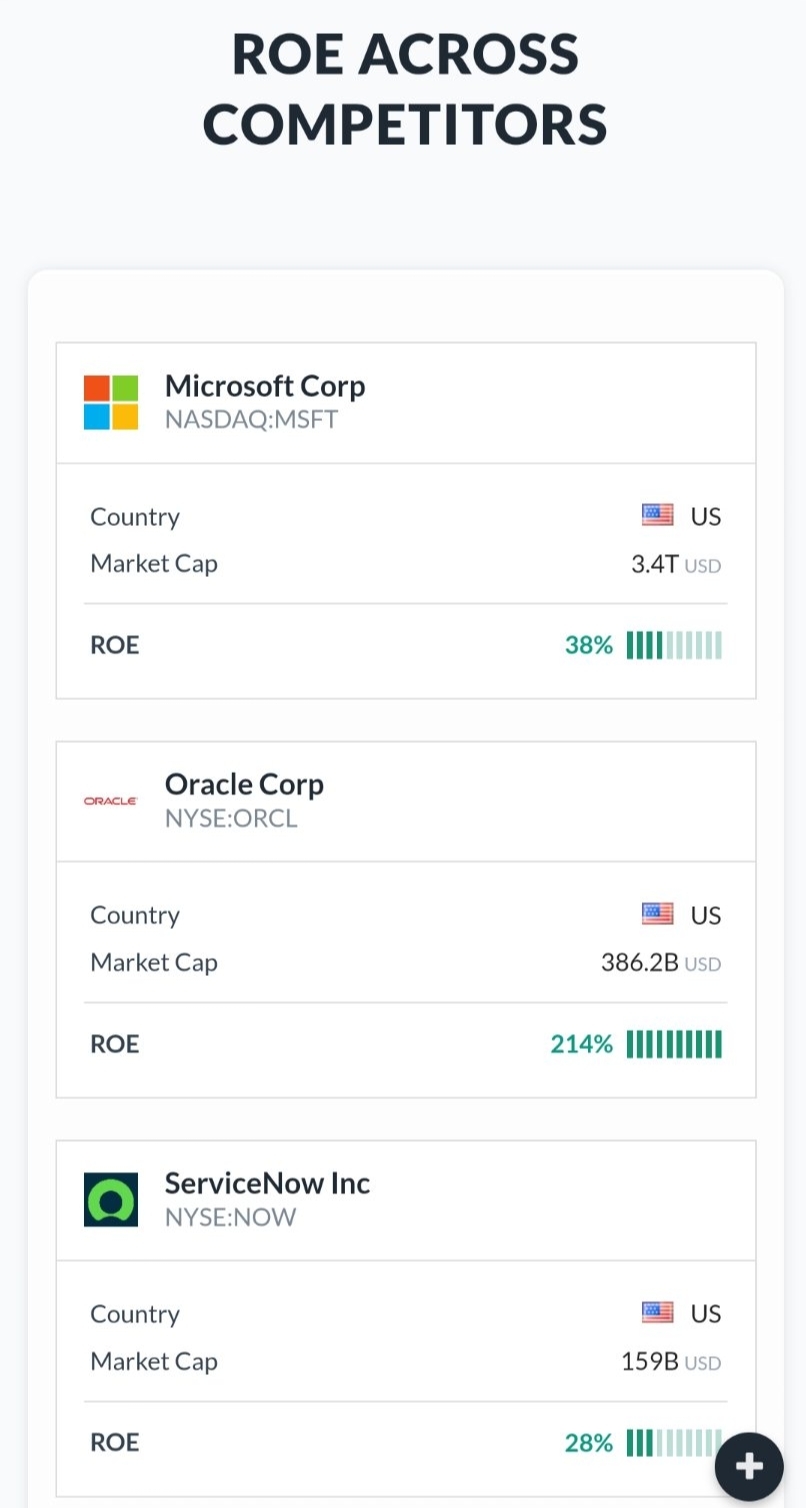Open the Microsoft Corp company link
This screenshot has height=1508, width=806.
click(x=265, y=386)
